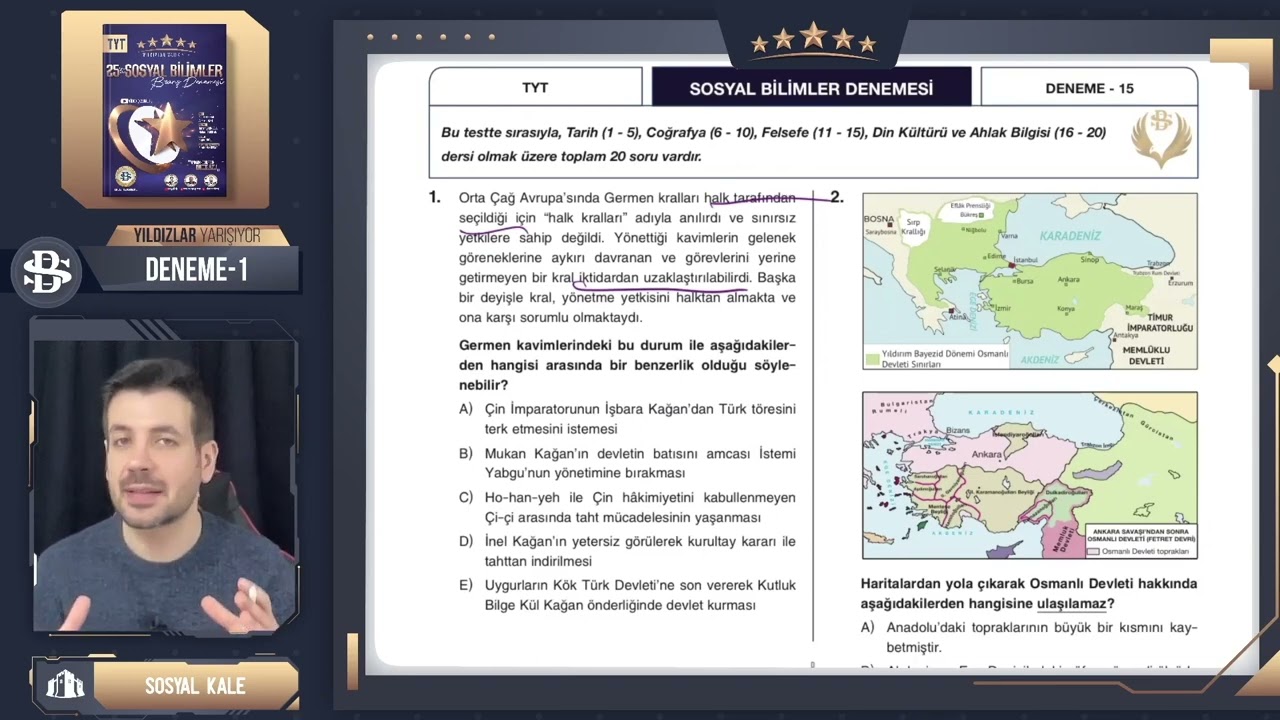Screen dimensions: 1280x720
Task: Click the book cover thumbnail
Action: click(x=166, y=110)
